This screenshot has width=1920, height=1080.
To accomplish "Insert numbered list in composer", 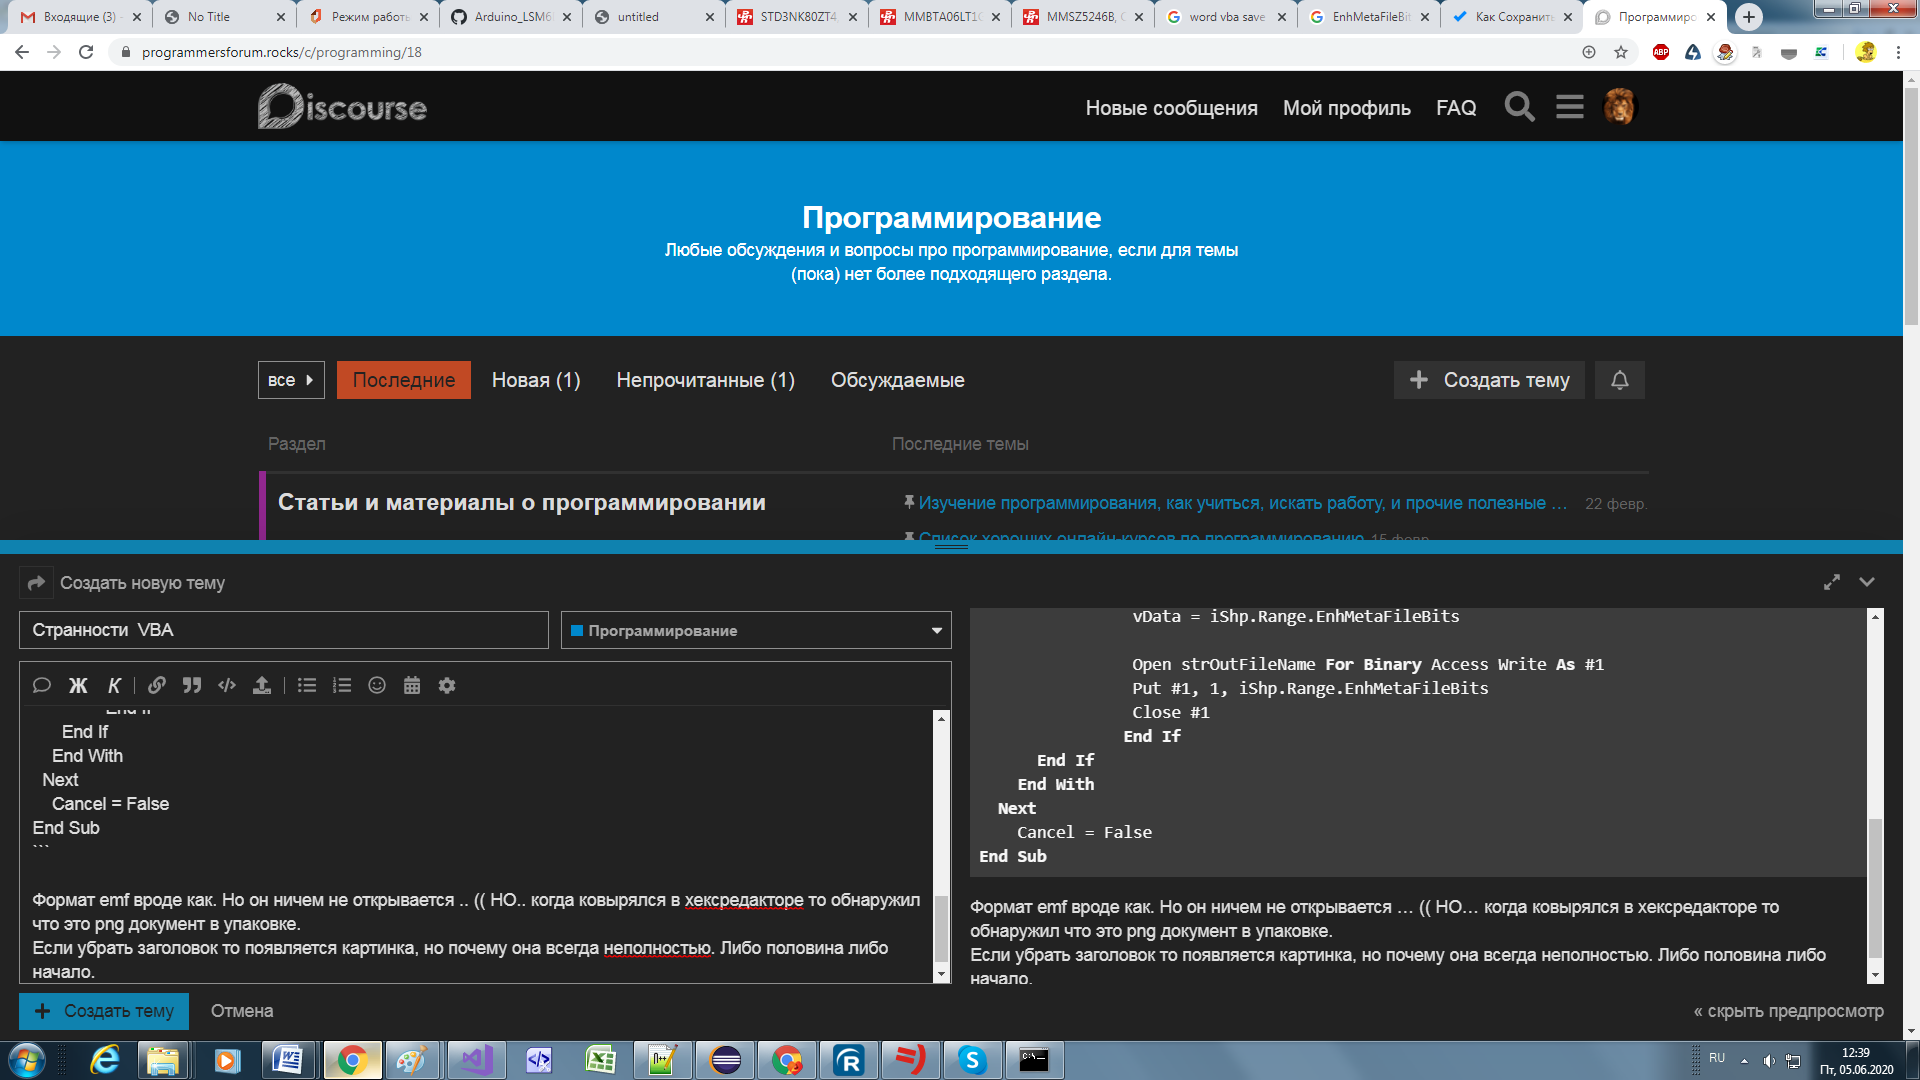I will click(342, 685).
